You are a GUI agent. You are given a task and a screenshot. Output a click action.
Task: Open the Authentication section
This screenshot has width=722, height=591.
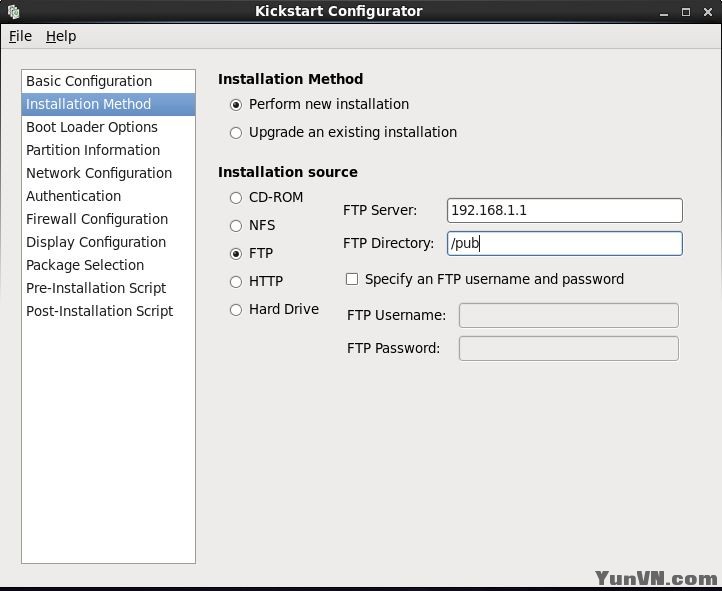(x=73, y=196)
